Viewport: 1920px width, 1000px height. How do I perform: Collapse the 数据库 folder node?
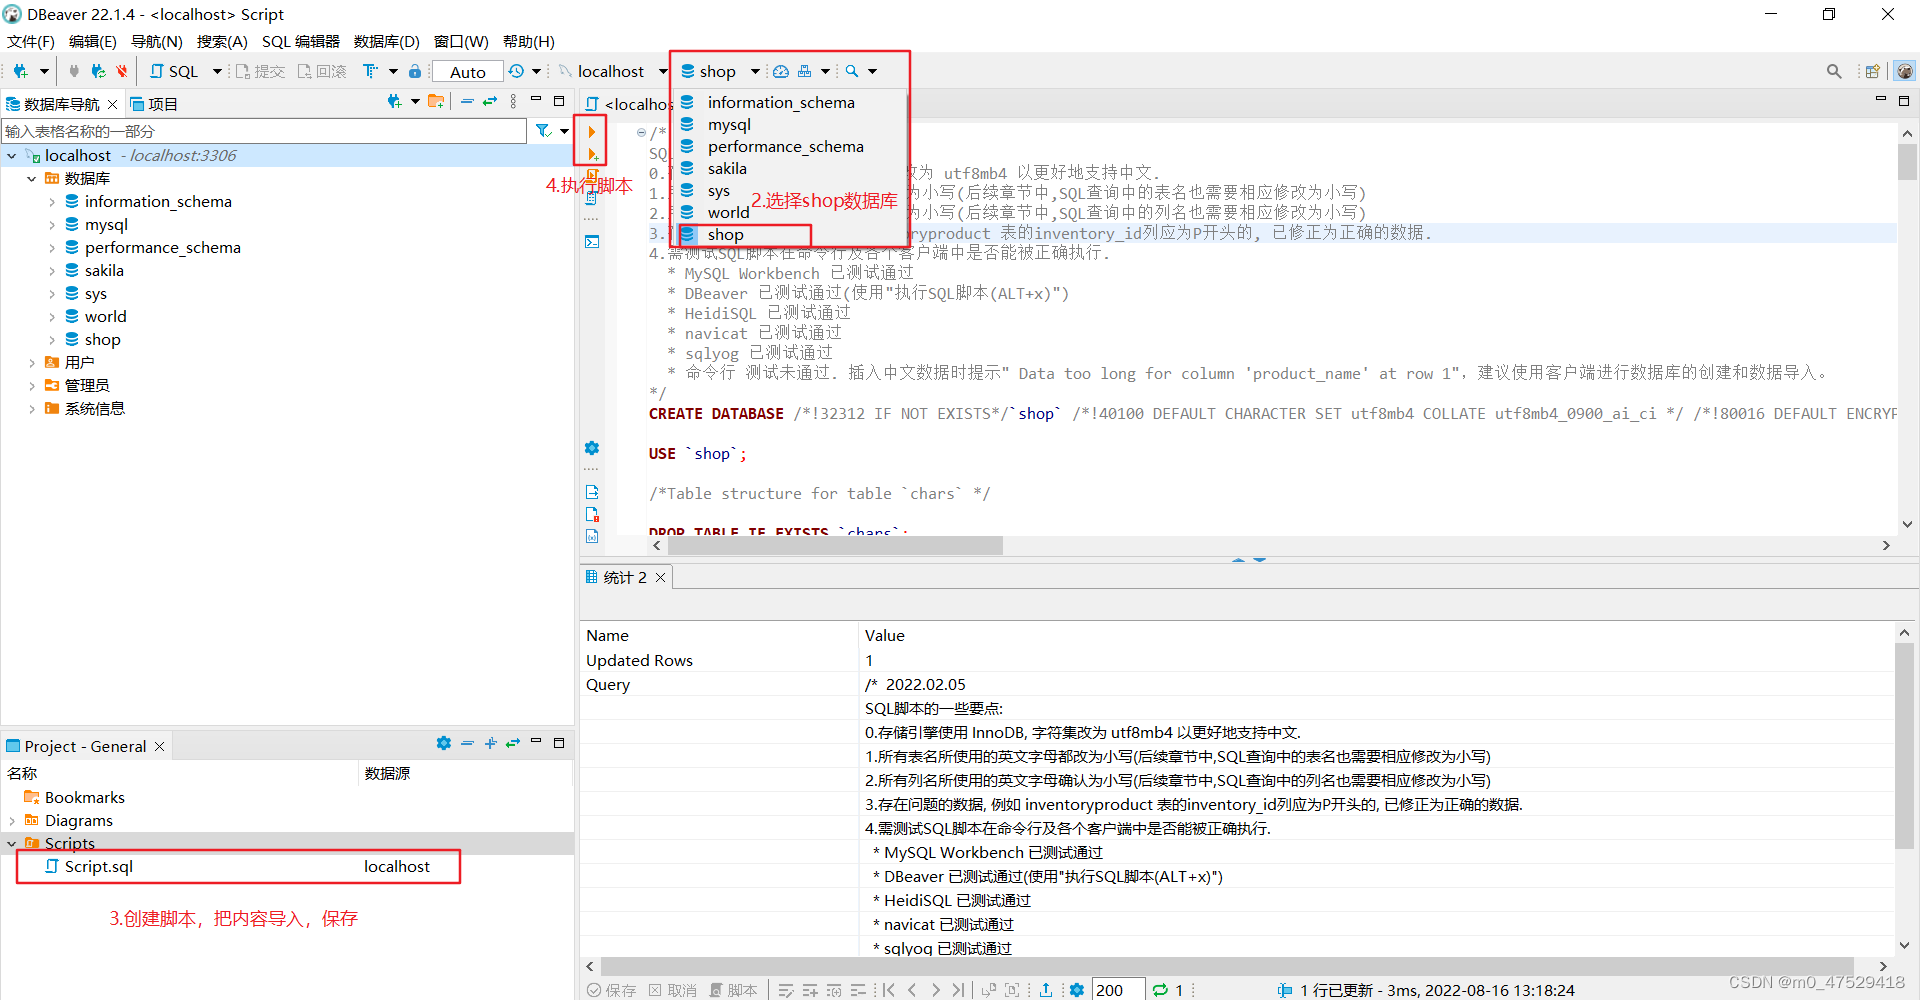[x=31, y=179]
